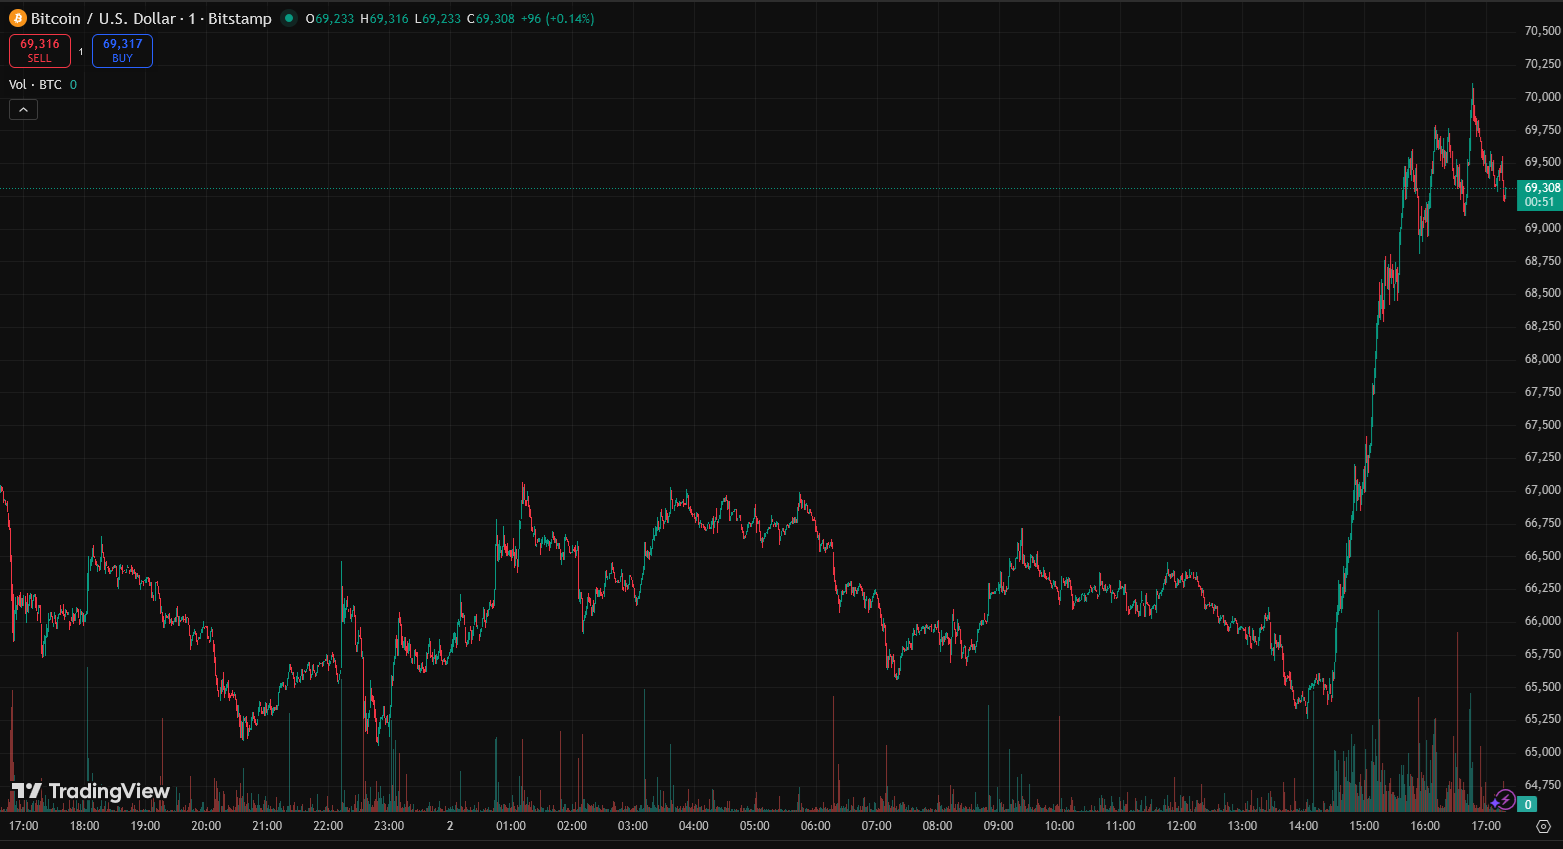1563x849 pixels.
Task: Click the 20:00 time axis label
Action: 207,826
